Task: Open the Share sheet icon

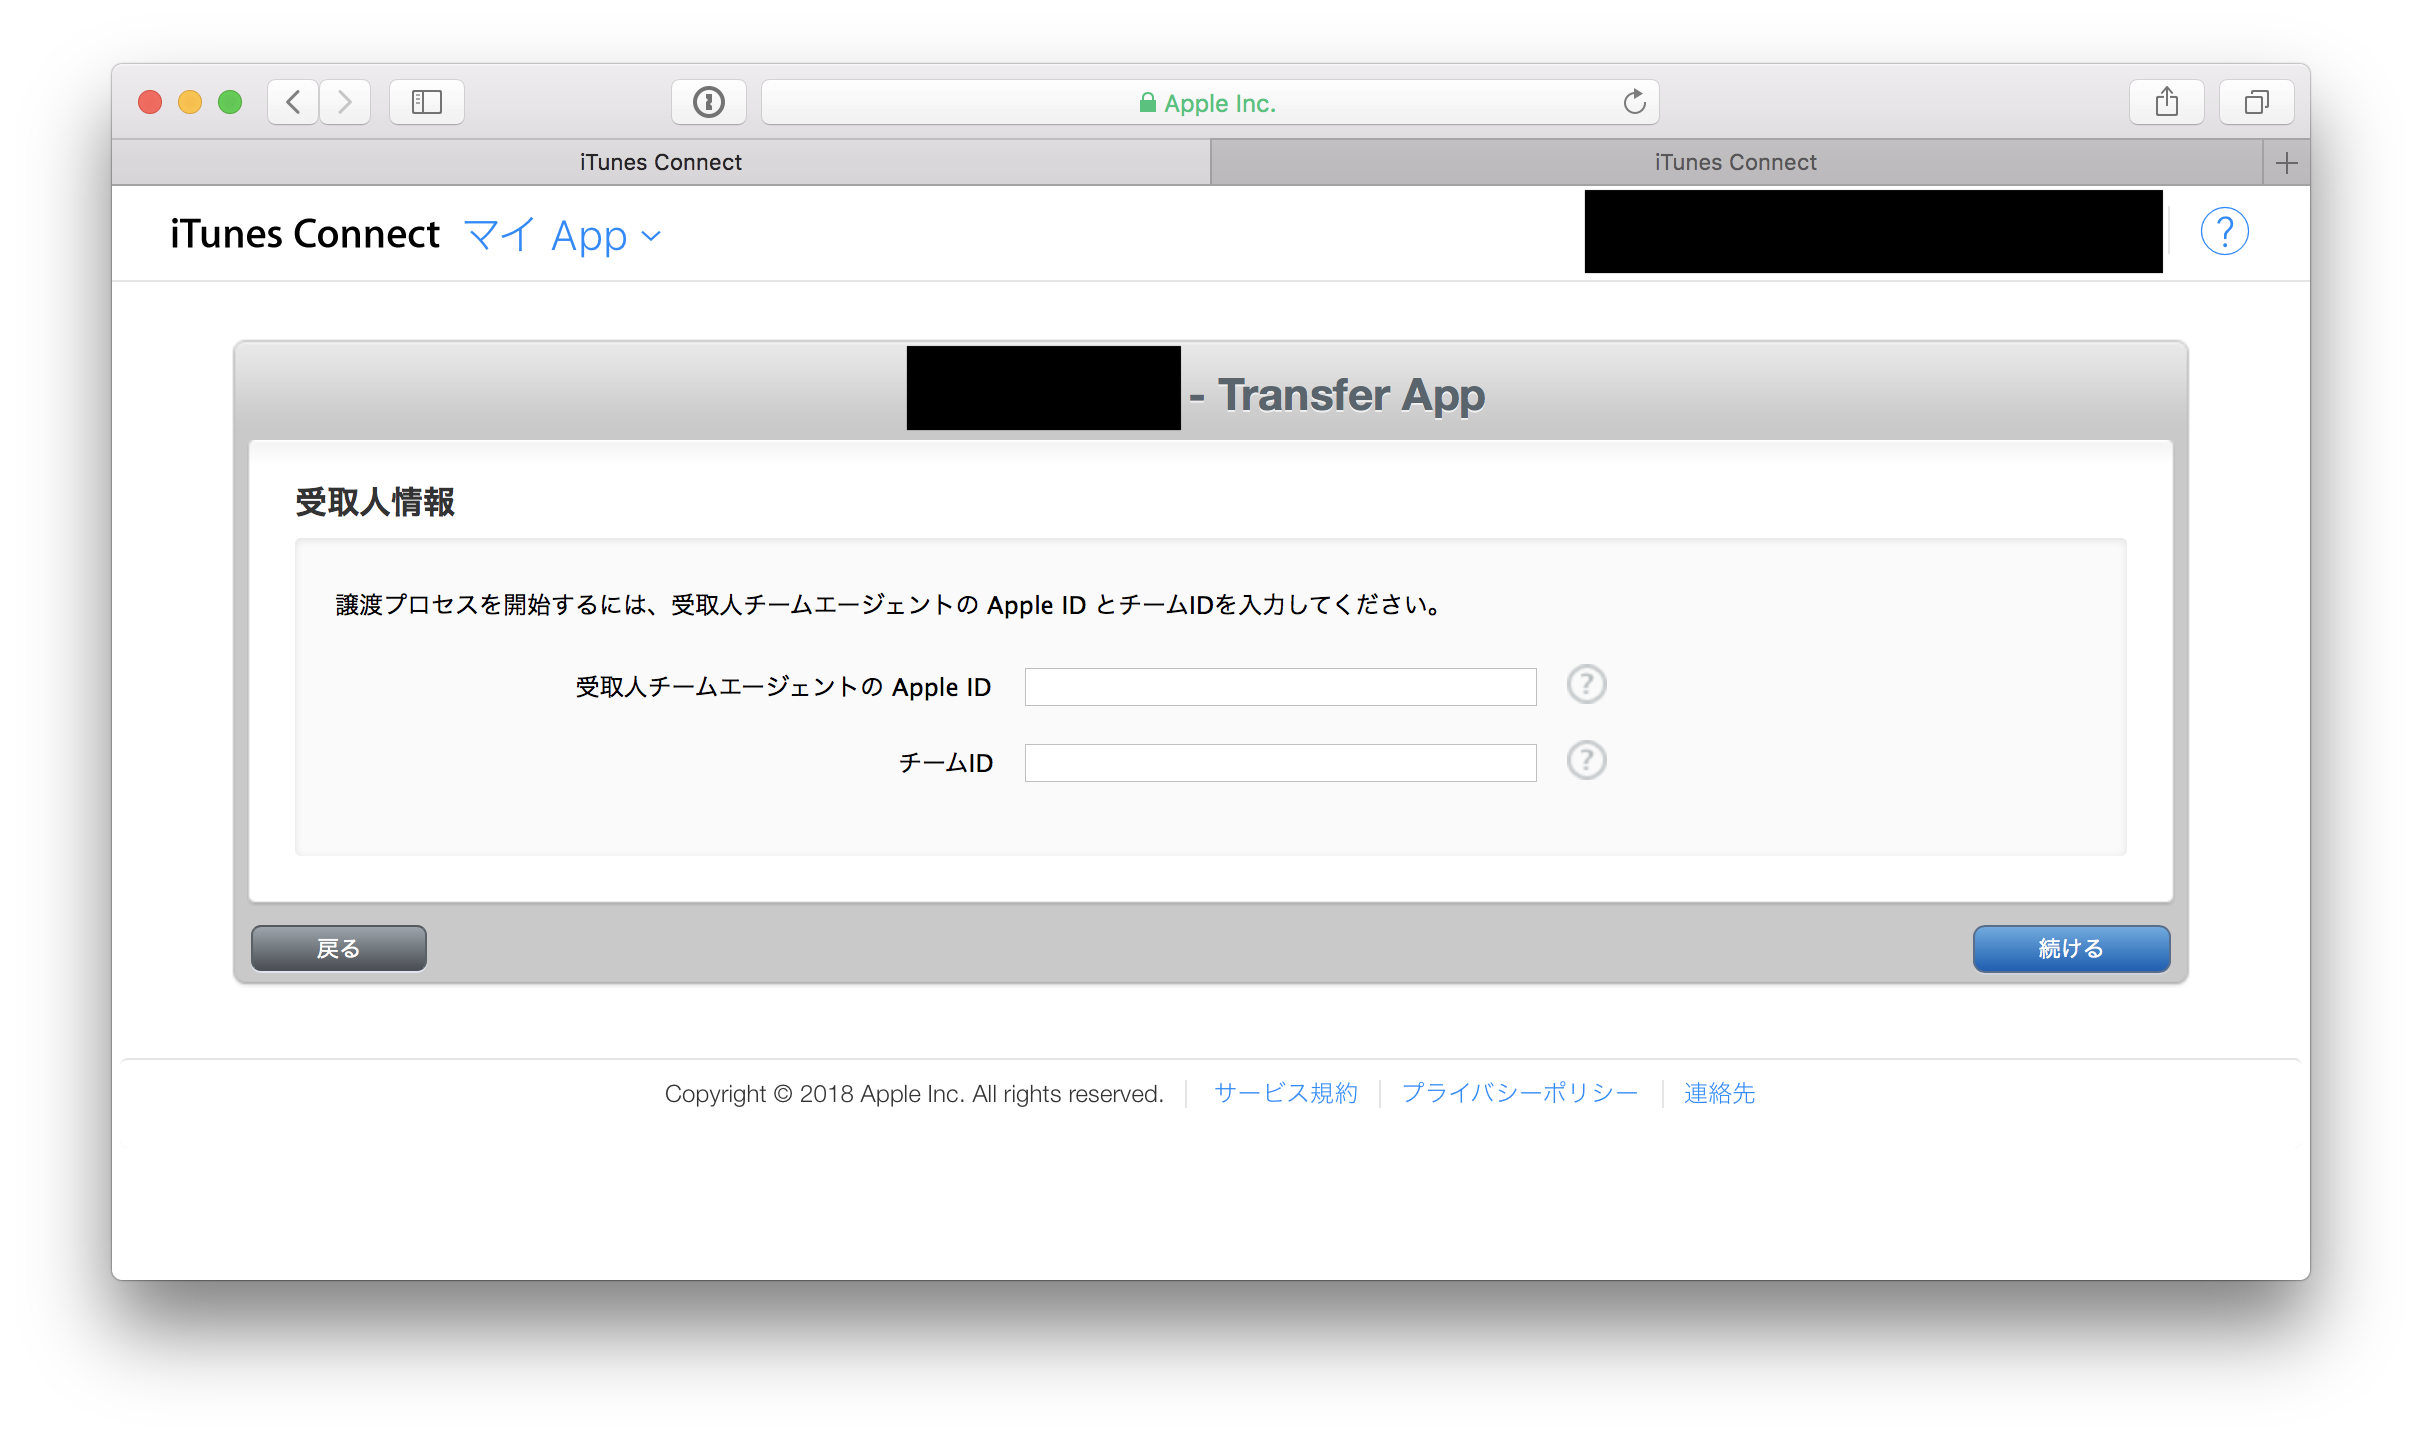Action: (x=2166, y=102)
